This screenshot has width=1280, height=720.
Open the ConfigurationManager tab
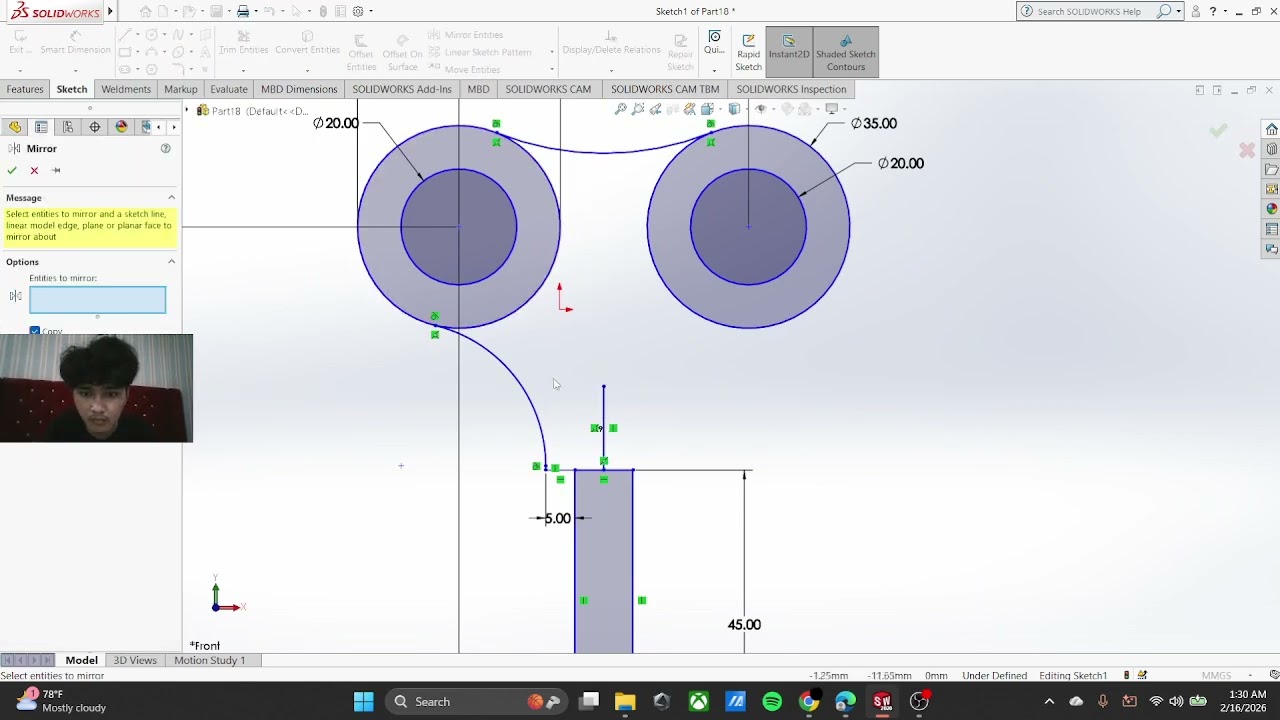[68, 127]
